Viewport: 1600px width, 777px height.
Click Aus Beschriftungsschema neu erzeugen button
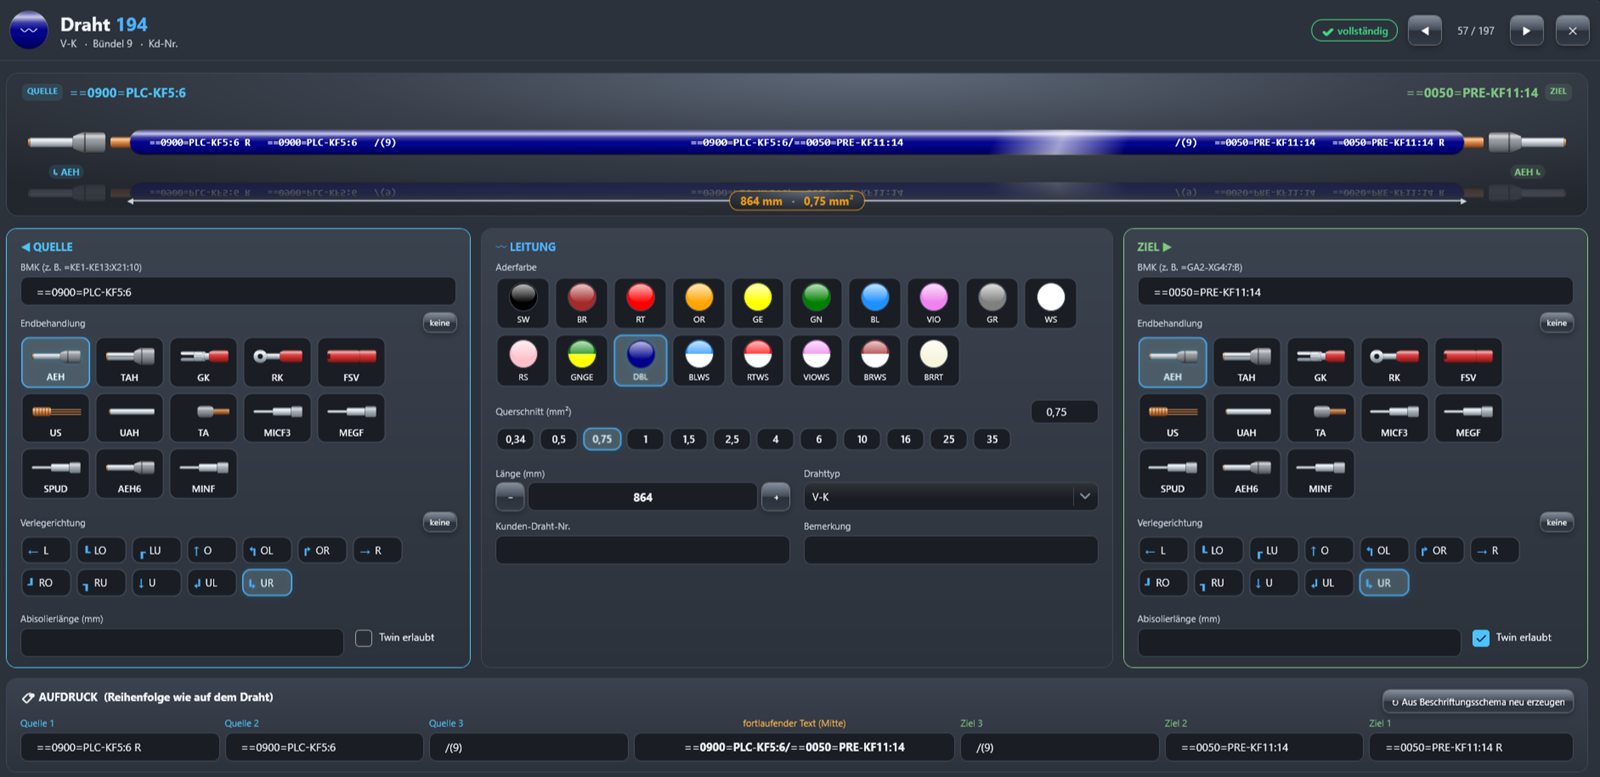1478,702
